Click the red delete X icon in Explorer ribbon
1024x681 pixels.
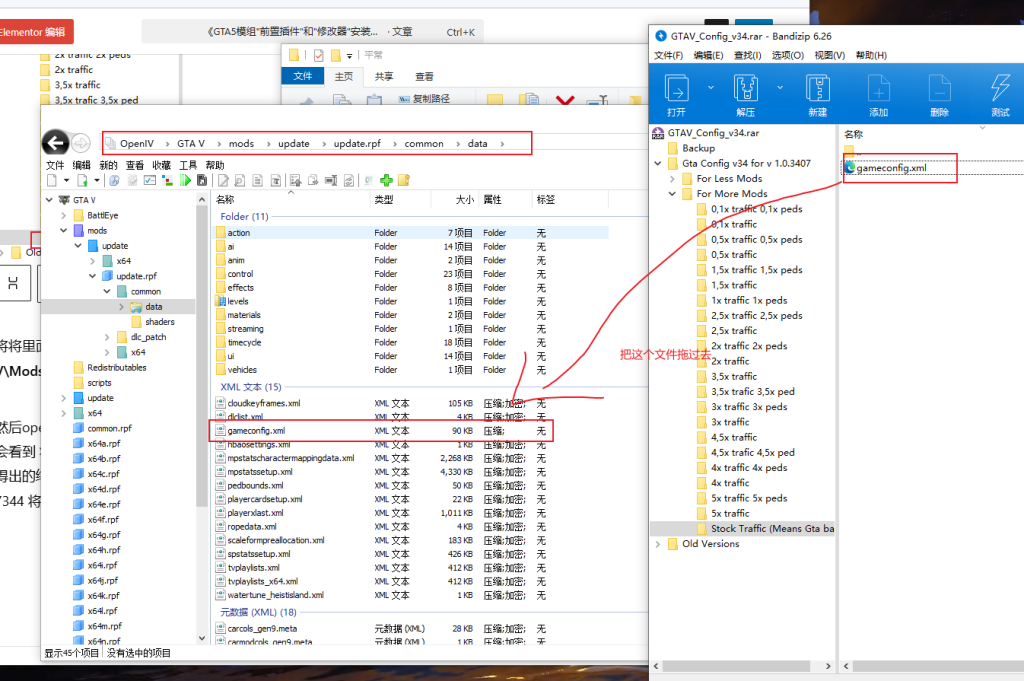[x=565, y=100]
